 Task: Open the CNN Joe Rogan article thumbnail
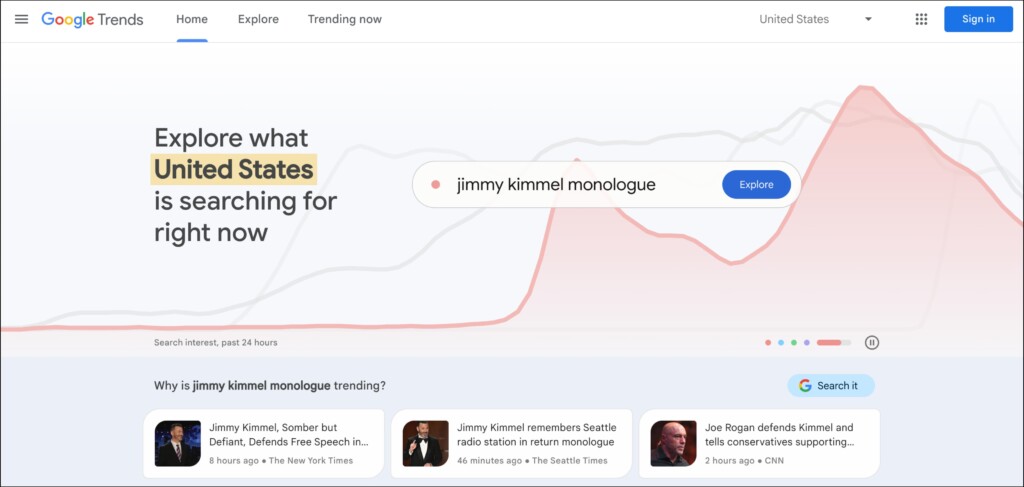coord(674,443)
